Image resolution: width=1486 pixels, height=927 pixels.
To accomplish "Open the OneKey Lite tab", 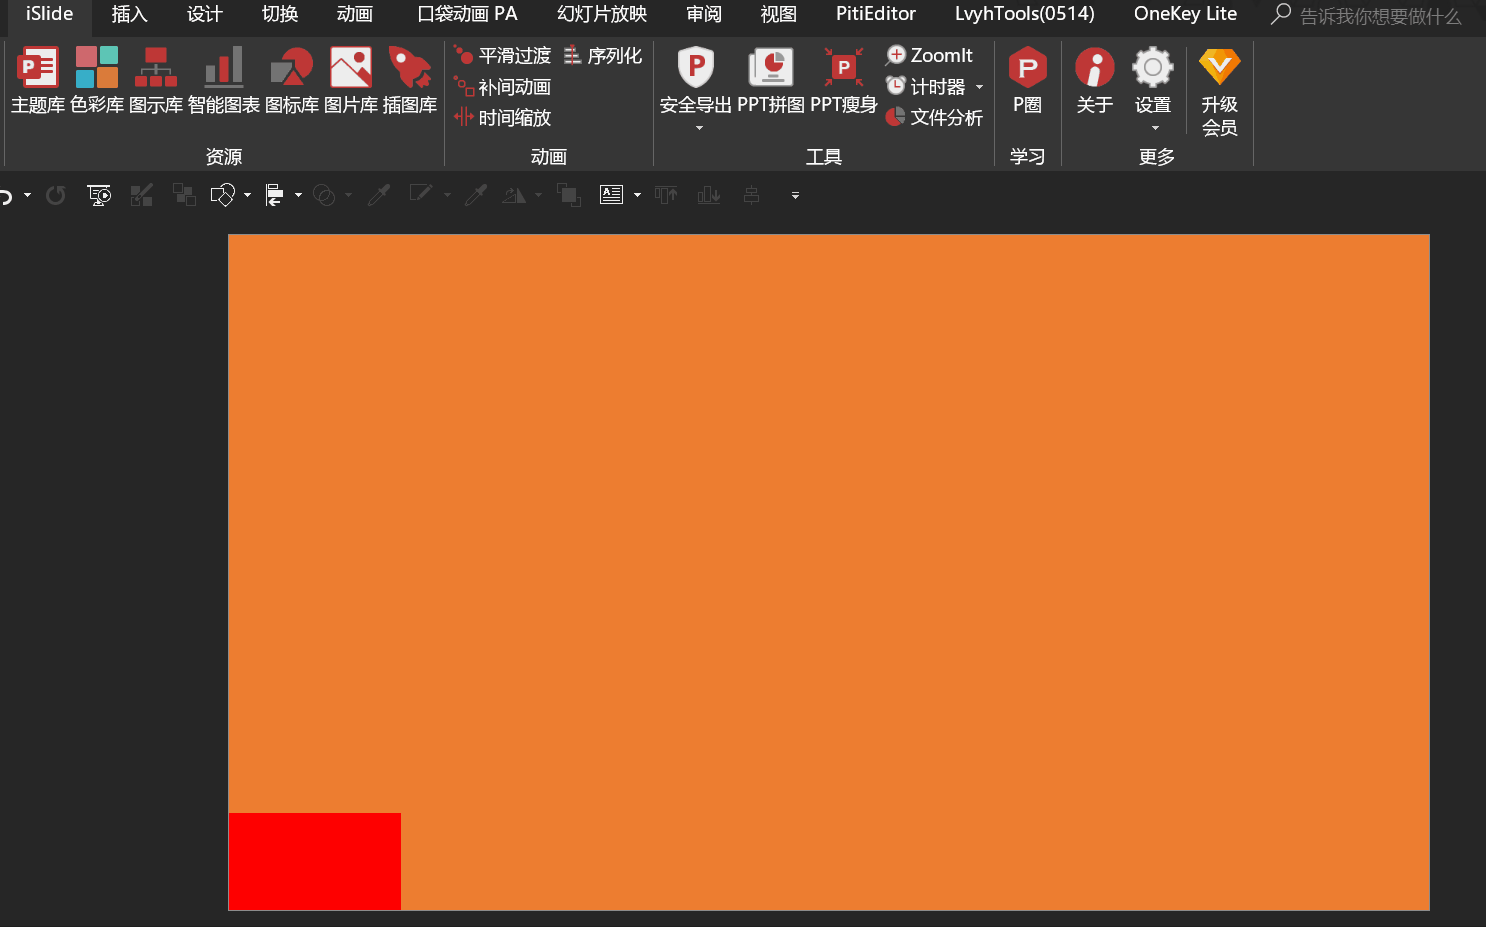I will pos(1185,14).
